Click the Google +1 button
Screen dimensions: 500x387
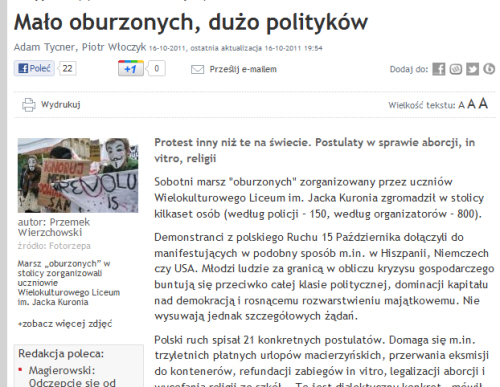[131, 69]
